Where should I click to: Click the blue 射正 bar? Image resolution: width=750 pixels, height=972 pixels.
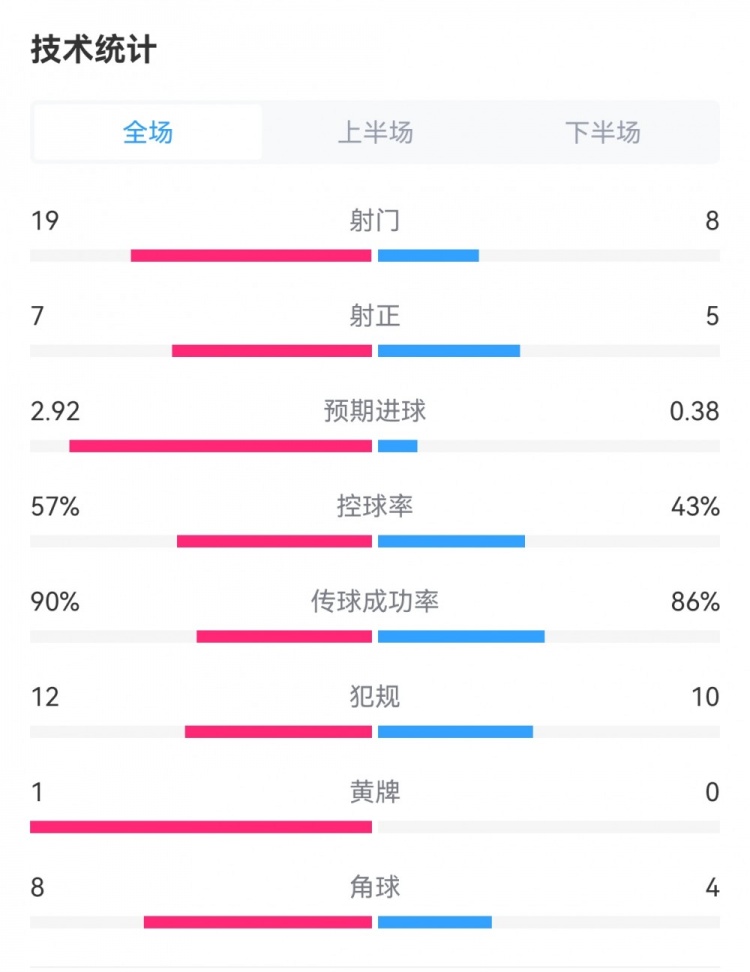click(x=449, y=351)
